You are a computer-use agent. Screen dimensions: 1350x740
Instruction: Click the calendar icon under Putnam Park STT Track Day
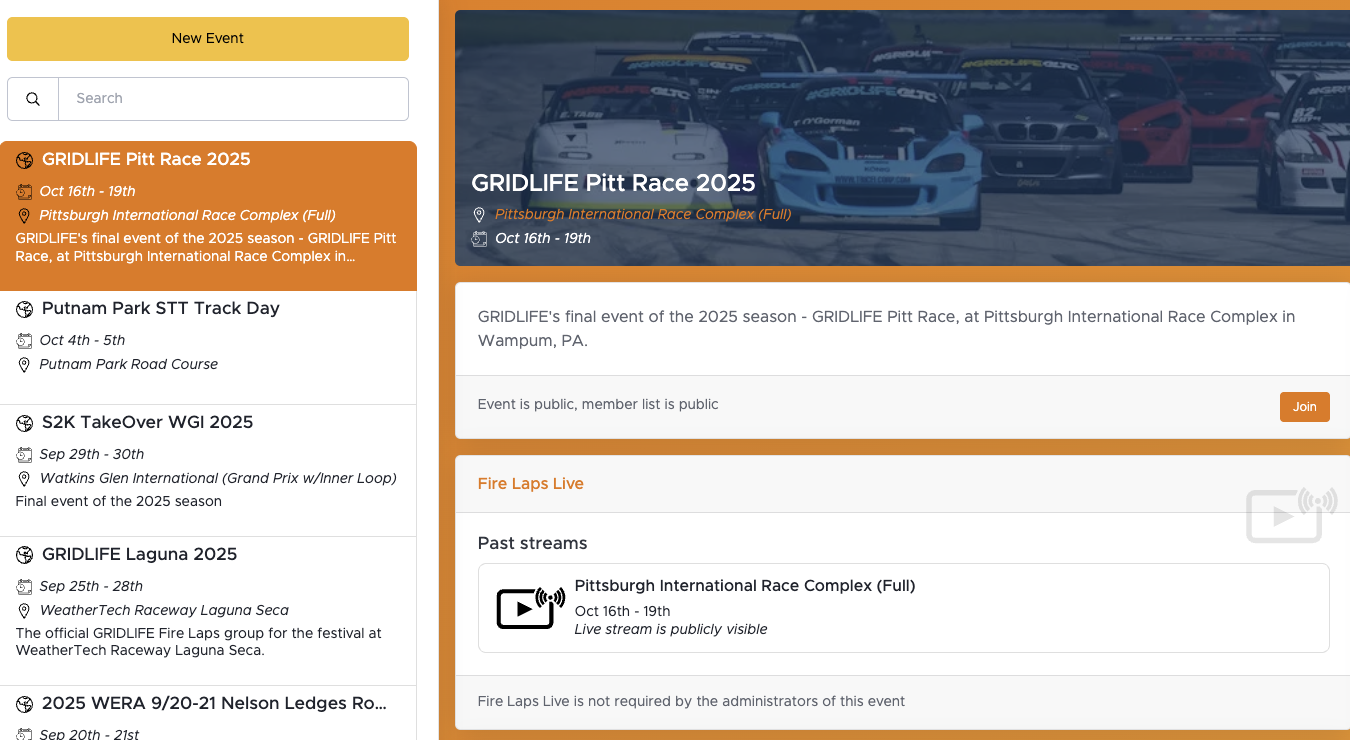coord(23,340)
